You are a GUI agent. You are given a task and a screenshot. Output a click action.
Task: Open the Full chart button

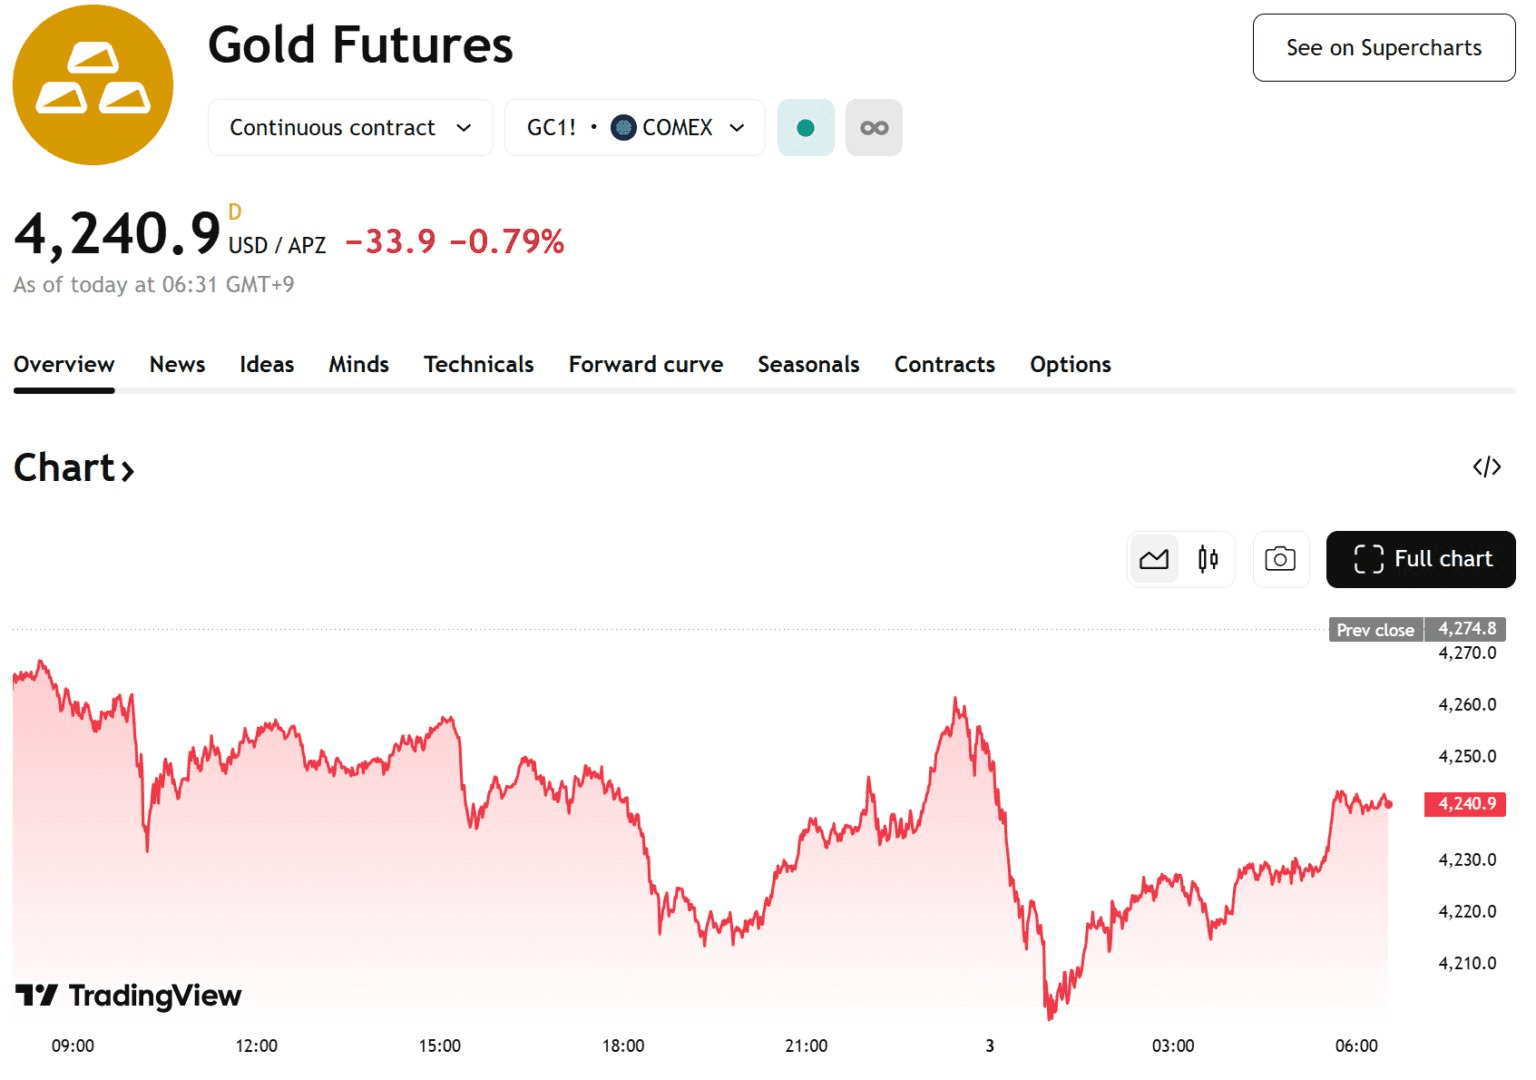[x=1420, y=559]
